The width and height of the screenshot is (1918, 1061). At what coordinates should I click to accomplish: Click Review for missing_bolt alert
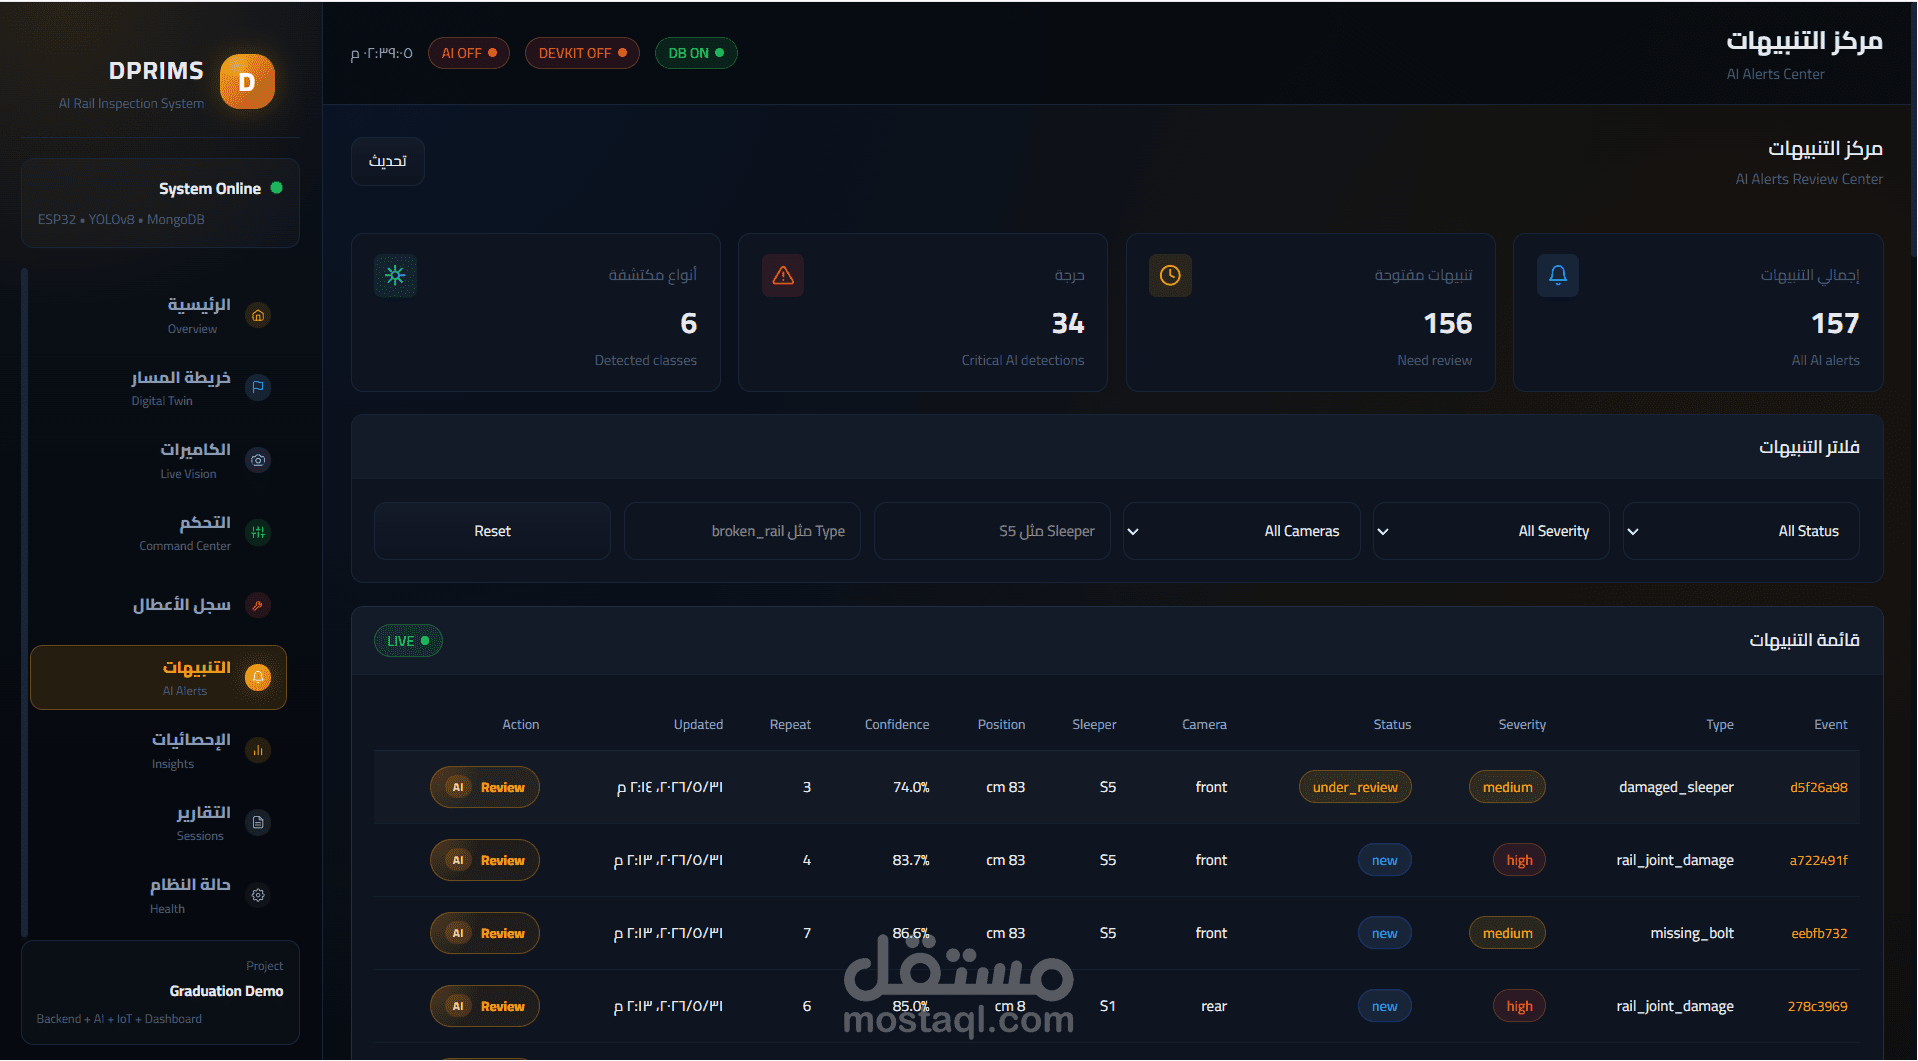point(485,934)
